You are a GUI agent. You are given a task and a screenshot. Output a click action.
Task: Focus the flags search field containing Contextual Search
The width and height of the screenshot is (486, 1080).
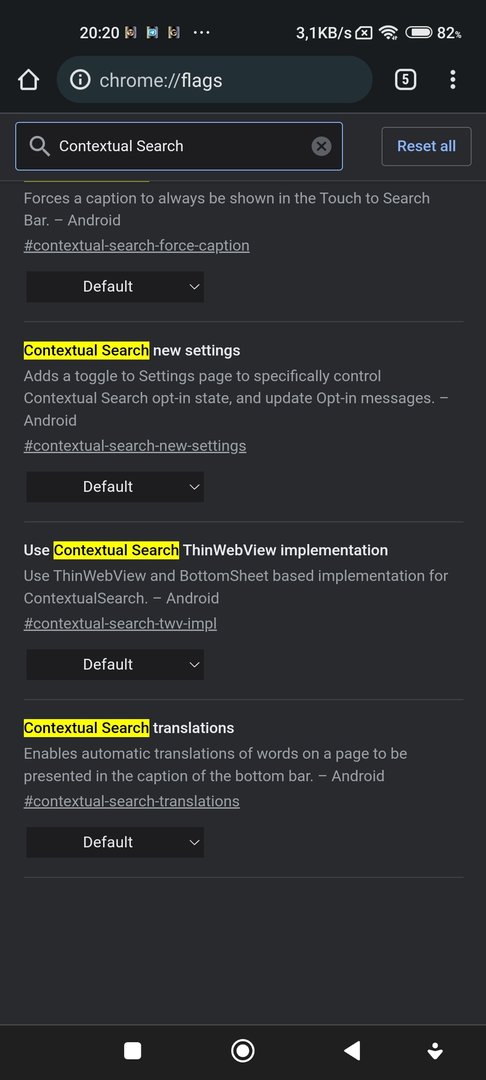[x=179, y=146]
